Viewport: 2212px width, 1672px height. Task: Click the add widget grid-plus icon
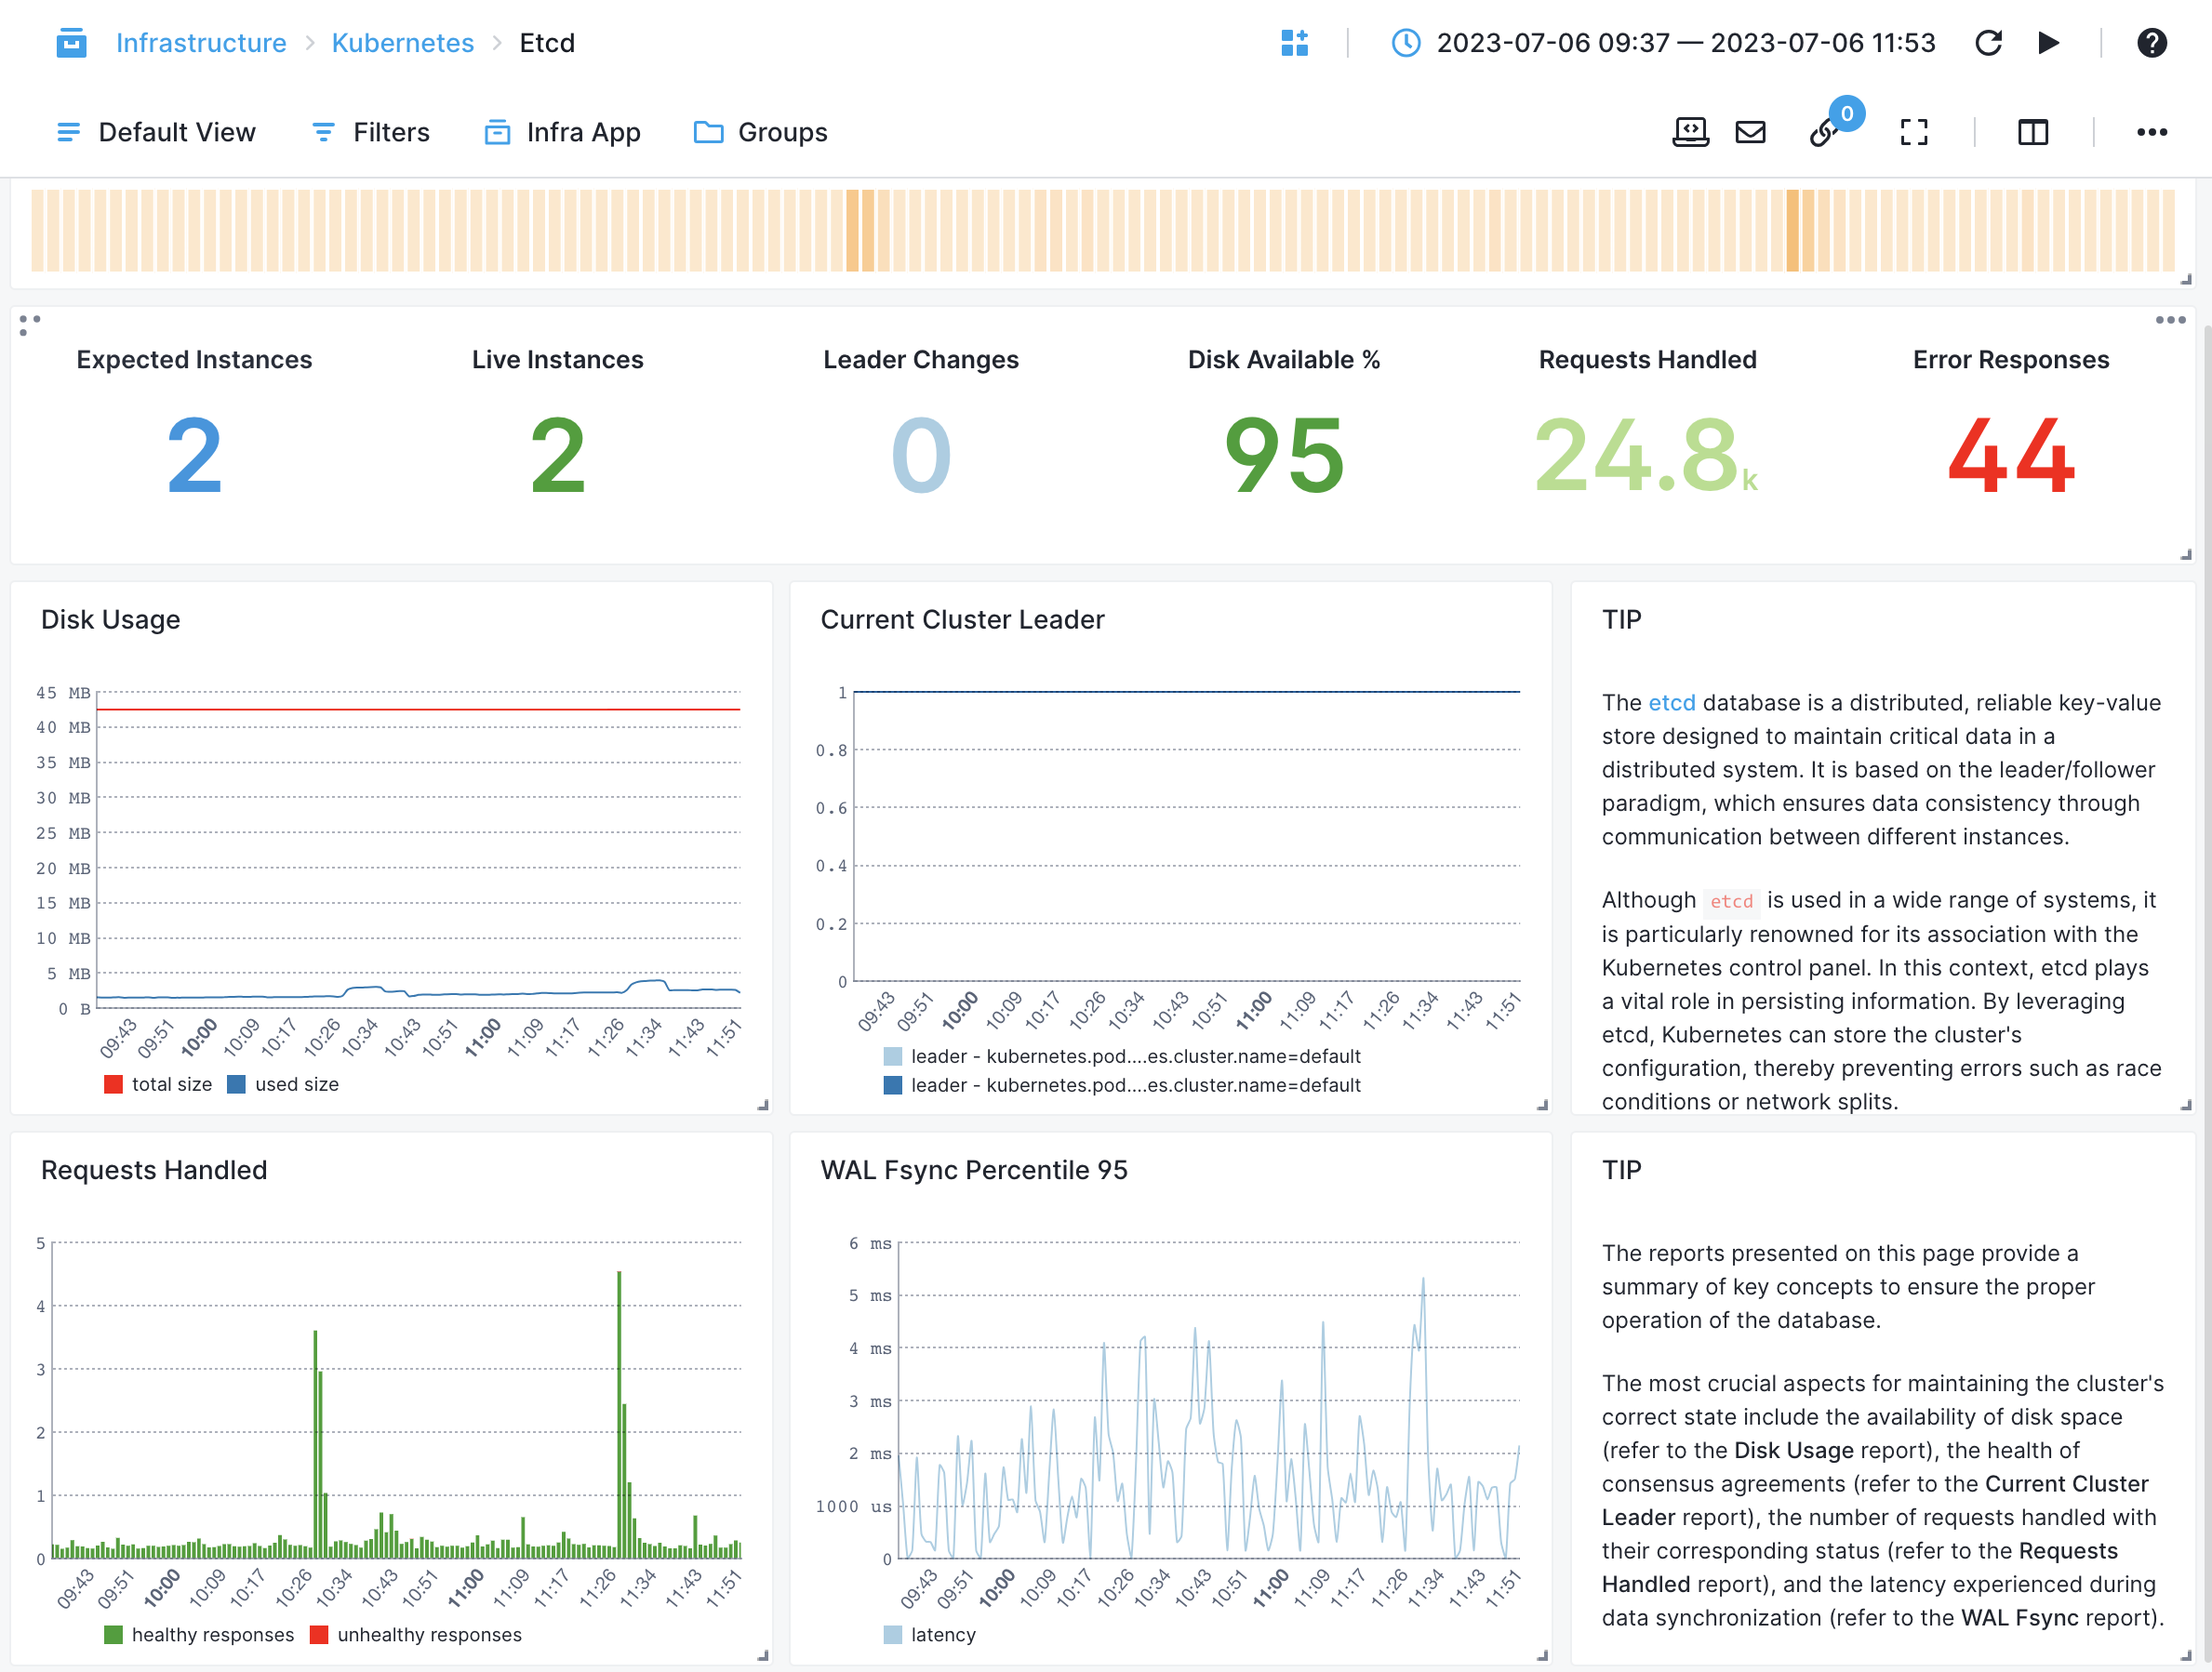pos(1294,43)
